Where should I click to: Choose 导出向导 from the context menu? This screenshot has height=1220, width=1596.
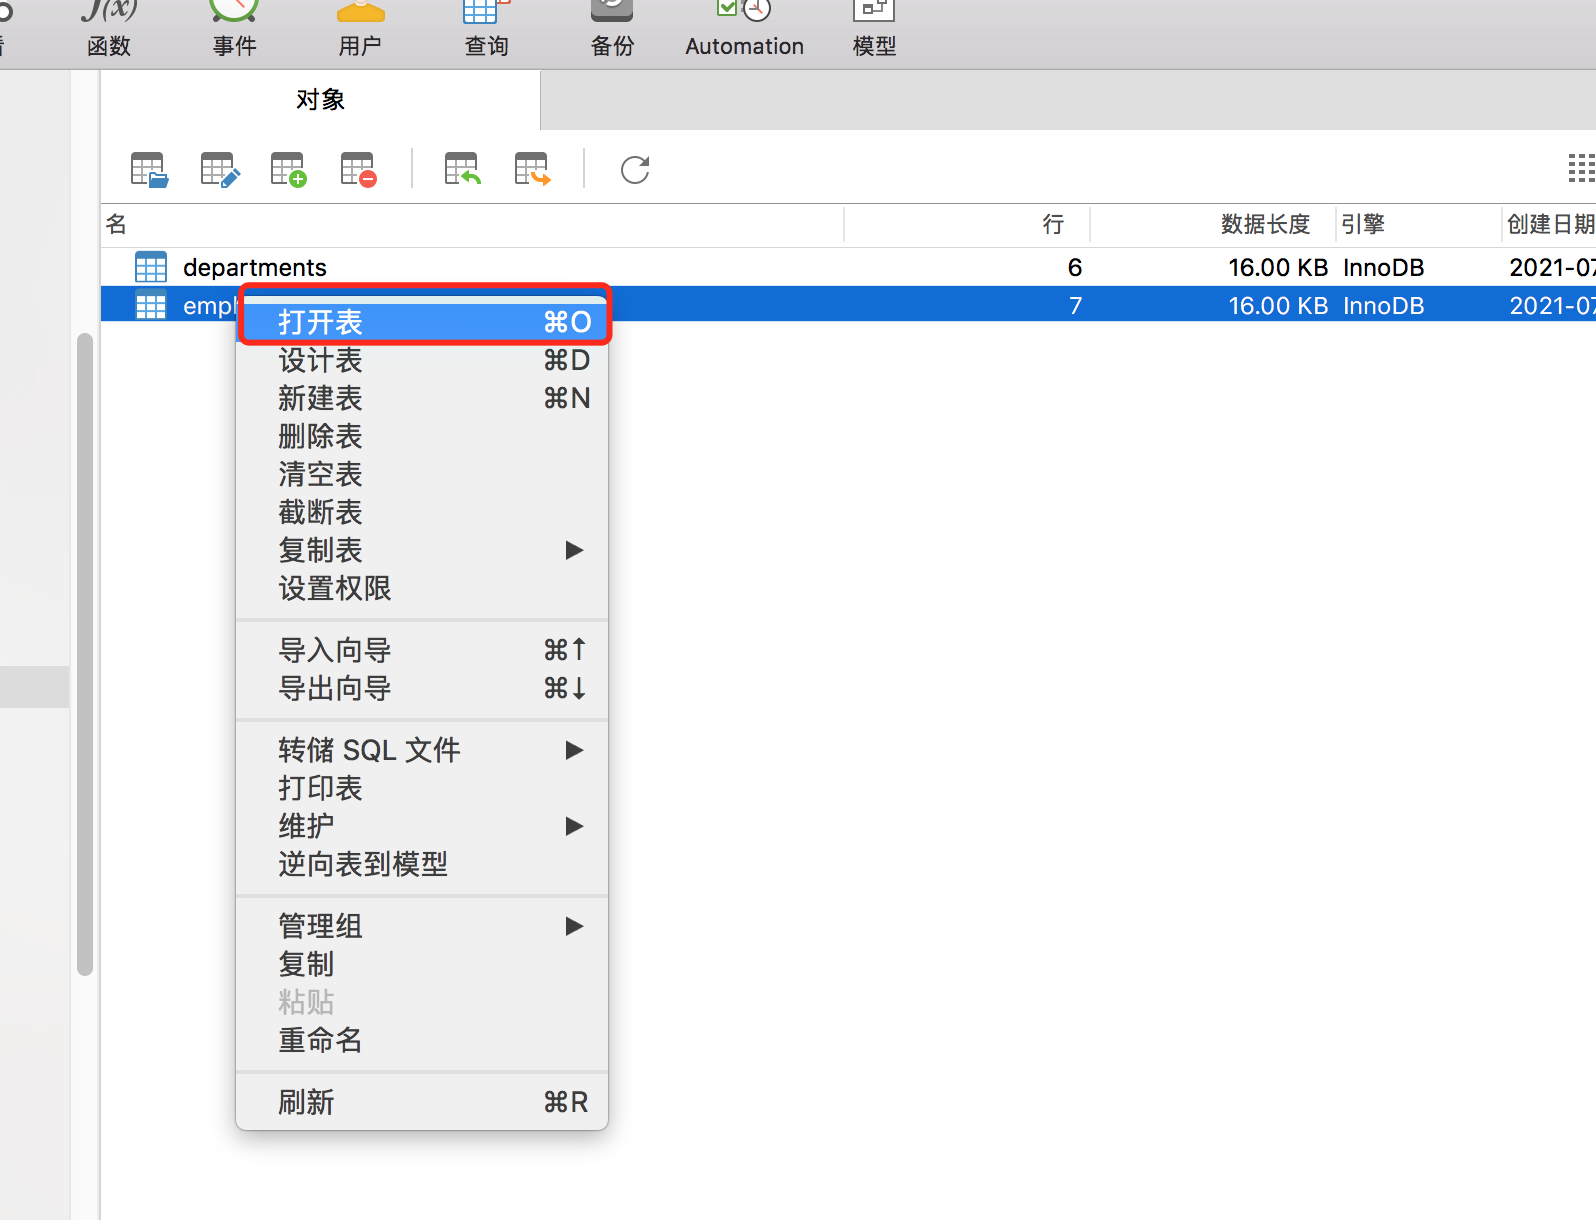[x=422, y=688]
